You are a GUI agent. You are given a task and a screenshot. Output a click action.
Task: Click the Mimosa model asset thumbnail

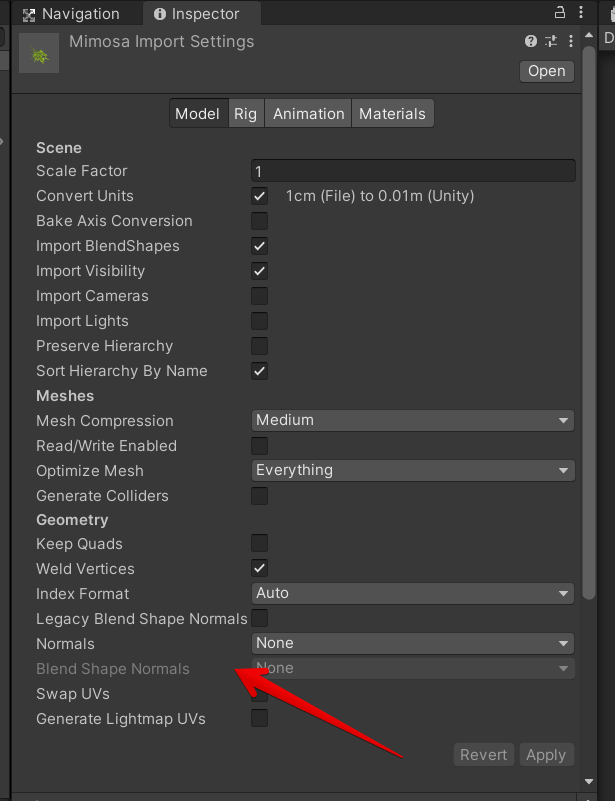pos(40,54)
